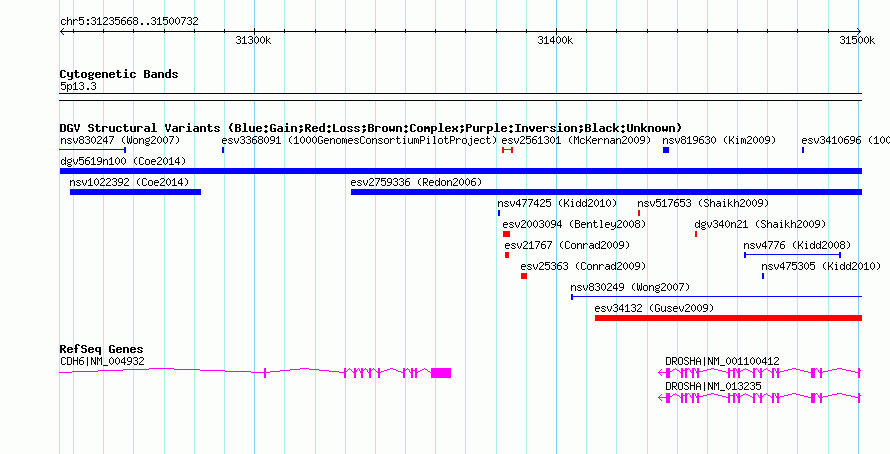Select the esv25363 (Conrad2009) label
890x454 pixels.
click(x=583, y=266)
